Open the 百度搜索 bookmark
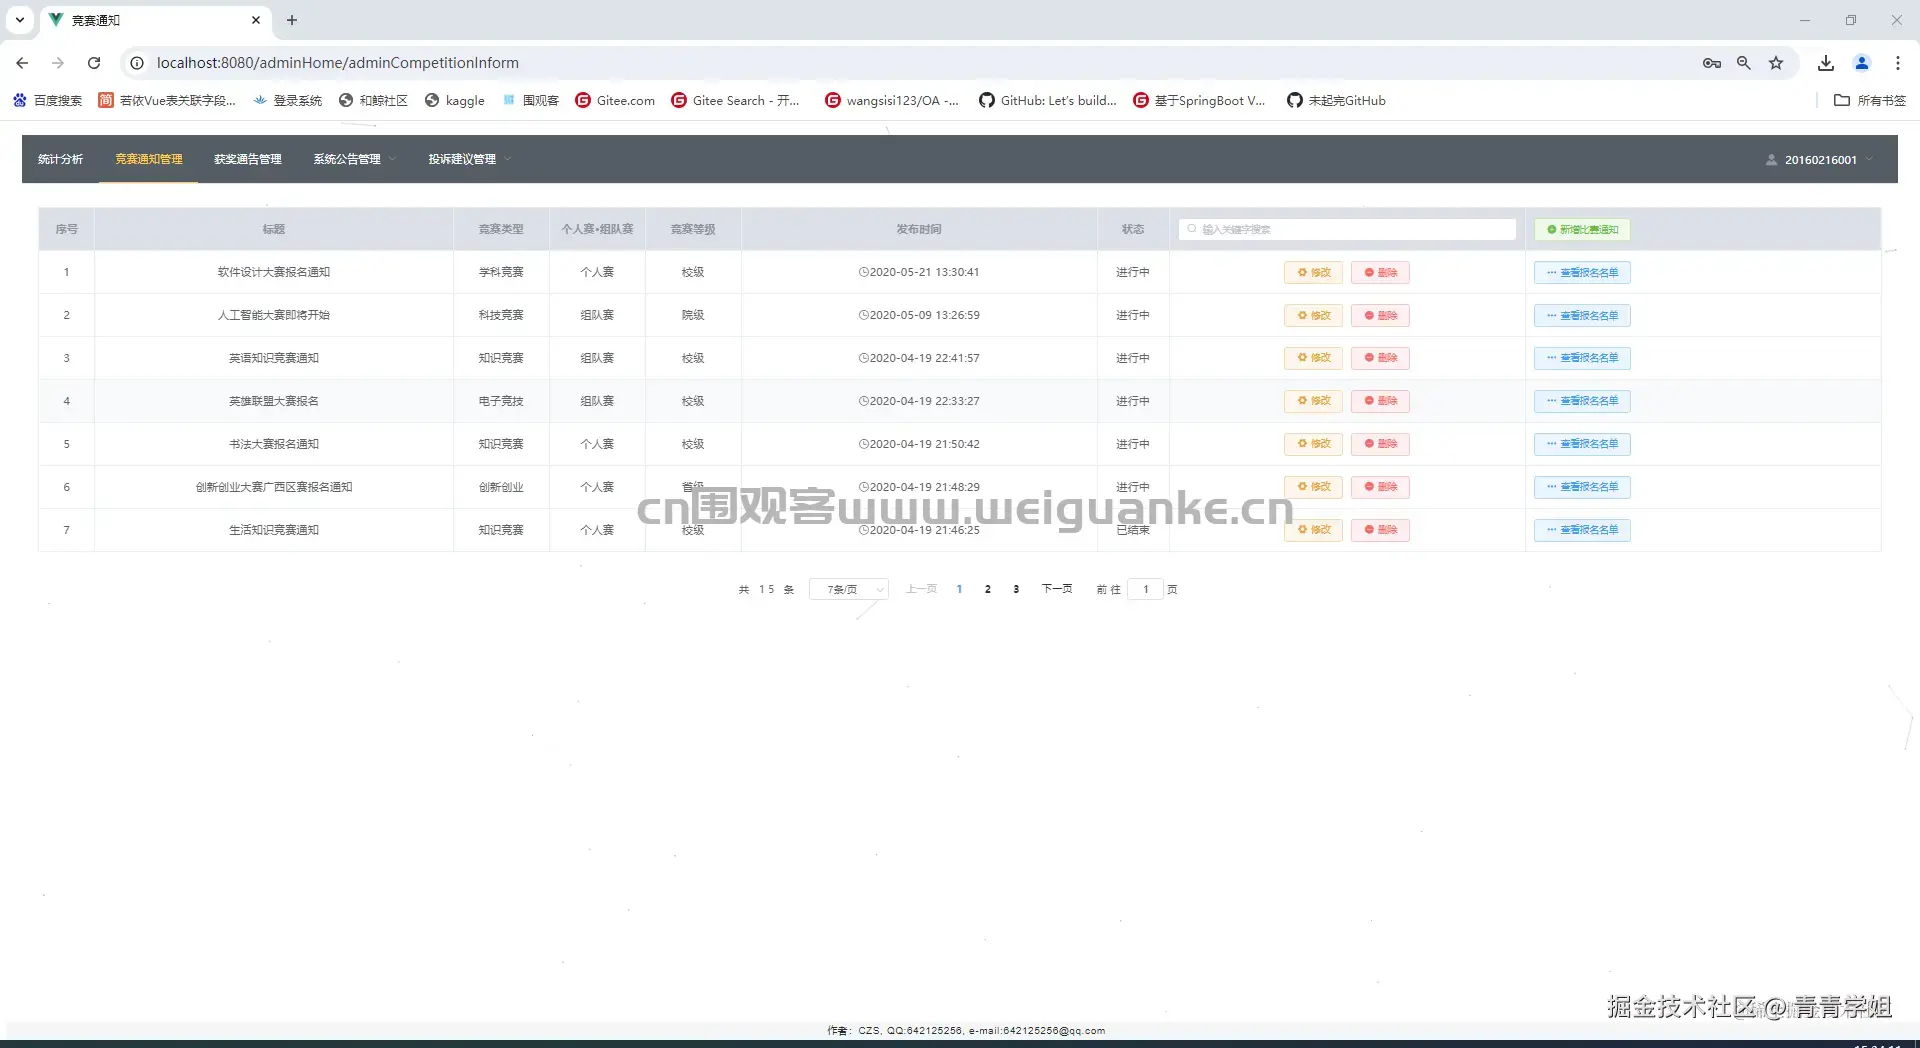The image size is (1920, 1048). (47, 100)
